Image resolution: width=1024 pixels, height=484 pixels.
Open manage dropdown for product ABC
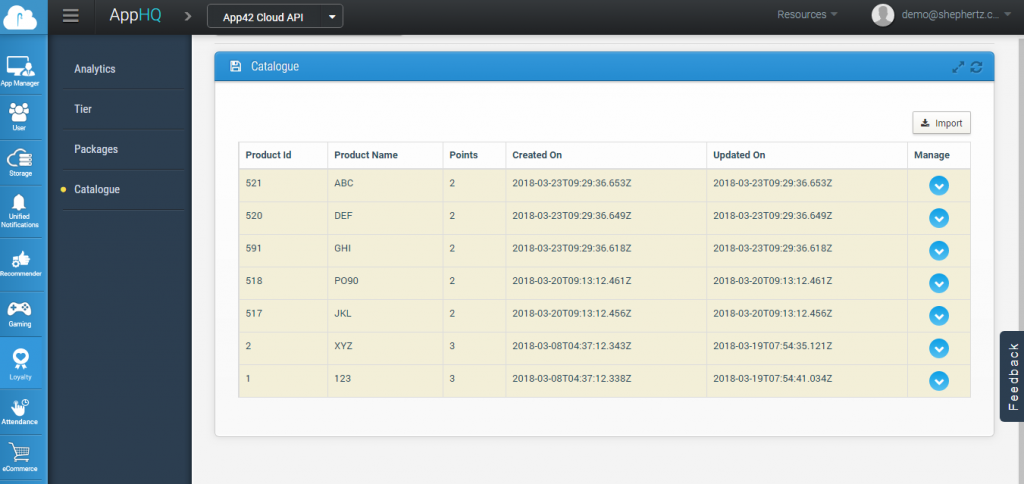[x=938, y=185]
